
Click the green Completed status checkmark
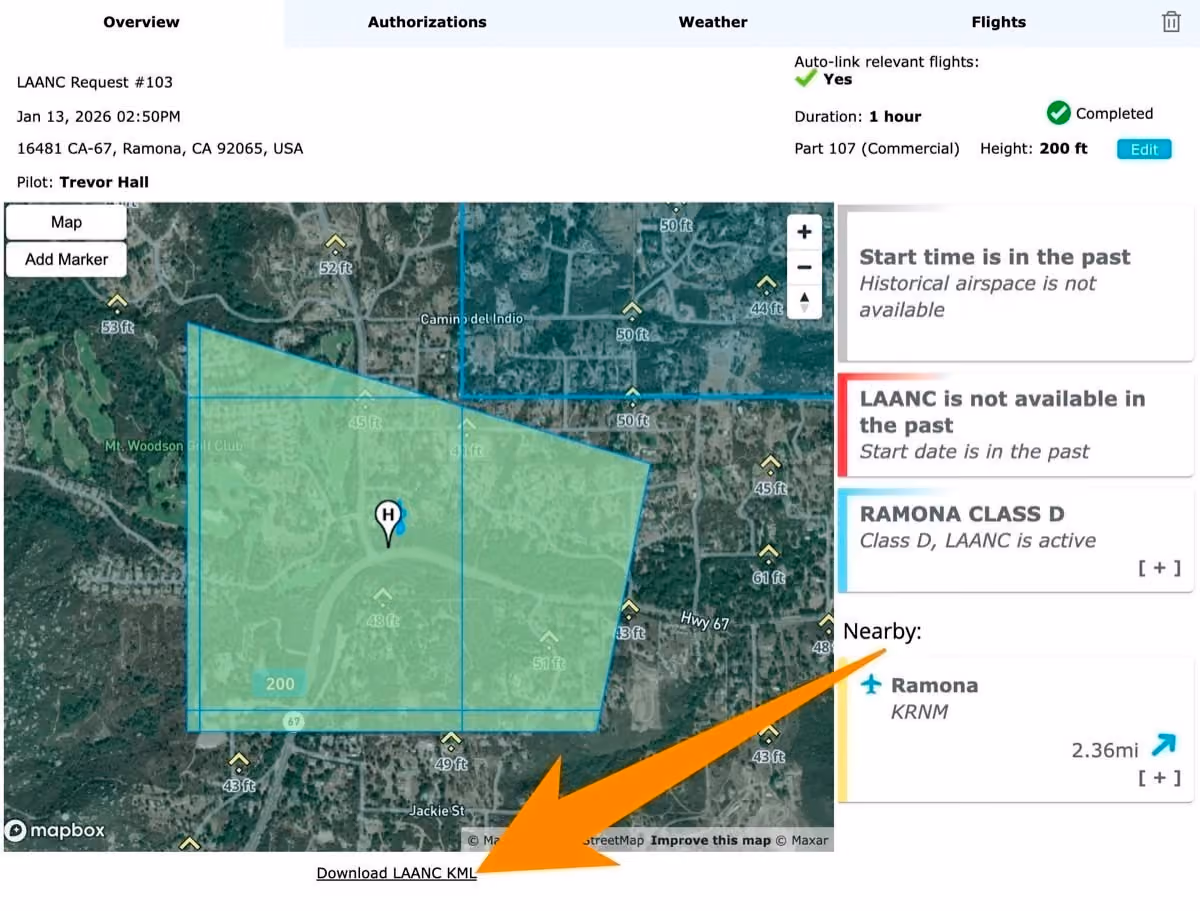point(1058,113)
